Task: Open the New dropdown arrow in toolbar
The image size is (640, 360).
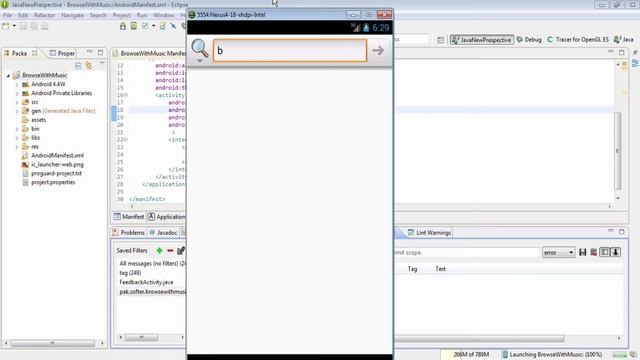Action: pos(14,26)
